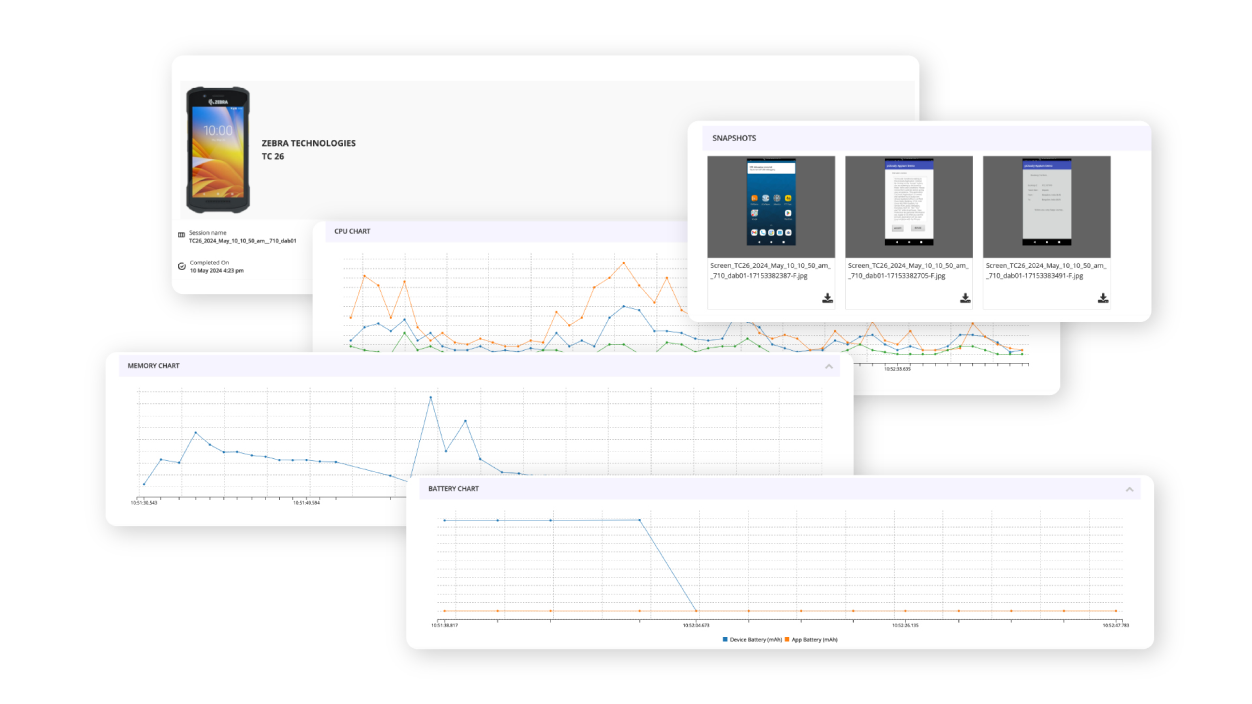This screenshot has width=1252, height=704.
Task: Click the MEMORY CHART header title
Action: point(153,366)
